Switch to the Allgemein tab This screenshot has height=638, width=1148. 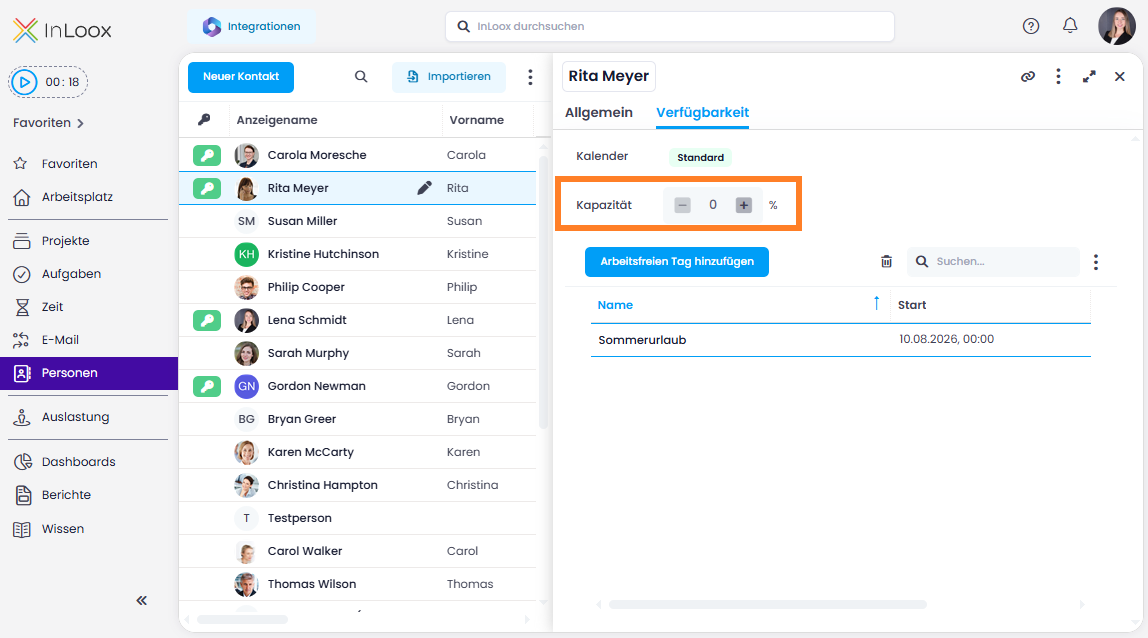599,113
